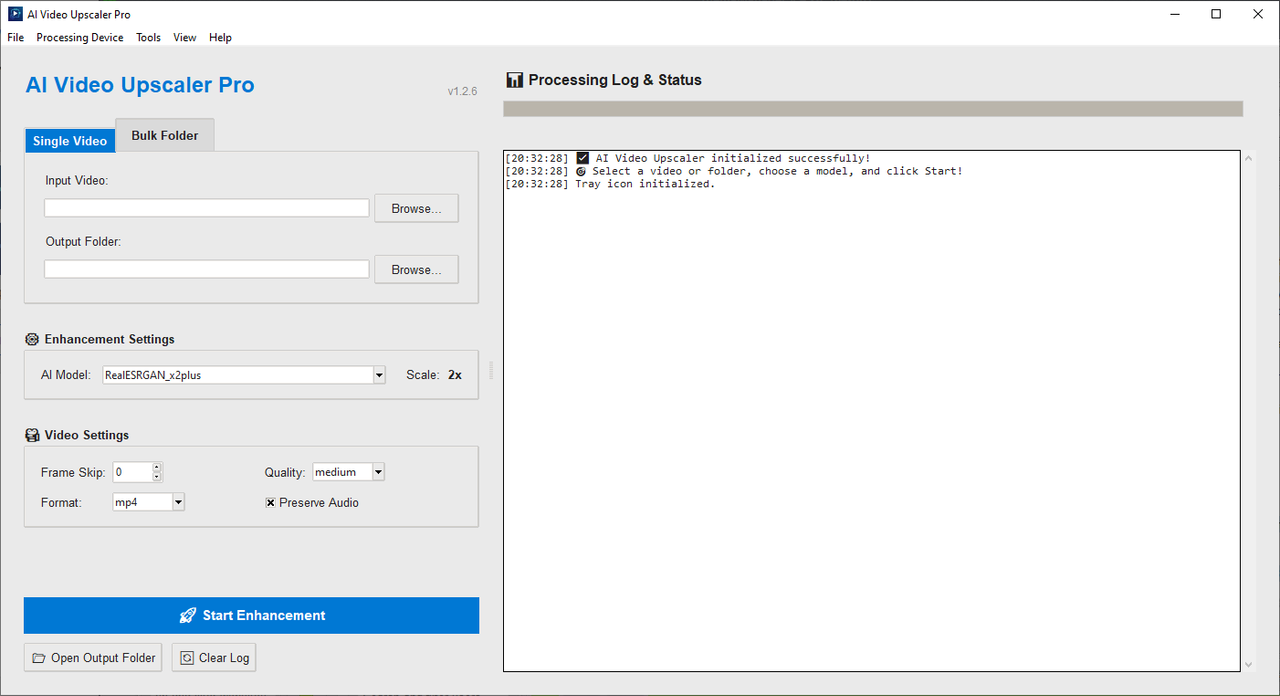The width and height of the screenshot is (1280, 696).
Task: Click the gear icon beside Enhancement Settings
Action: pos(32,340)
